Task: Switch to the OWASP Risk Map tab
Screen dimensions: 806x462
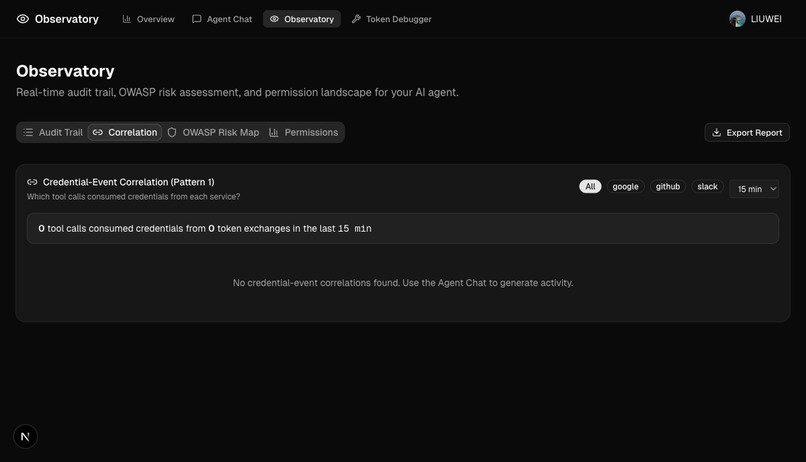Action: (213, 132)
